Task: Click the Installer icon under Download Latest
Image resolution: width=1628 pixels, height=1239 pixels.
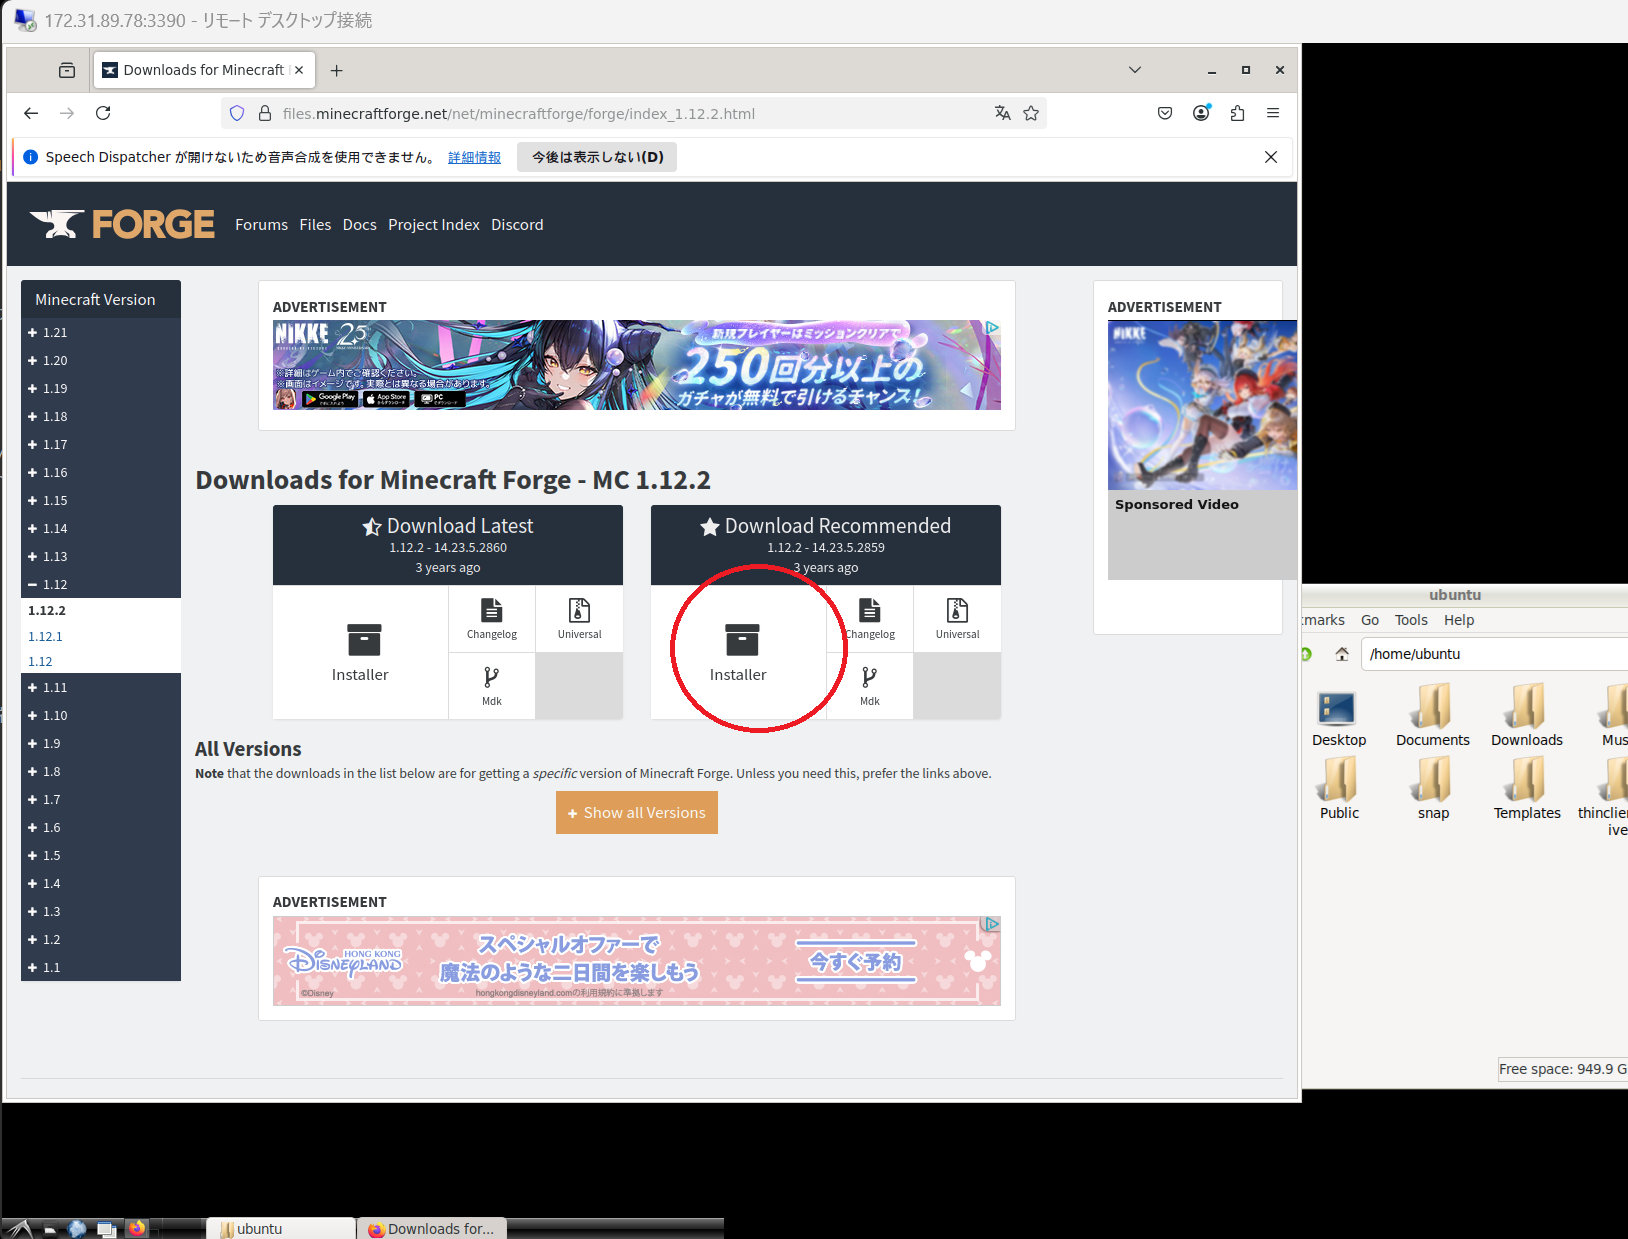Action: [363, 640]
